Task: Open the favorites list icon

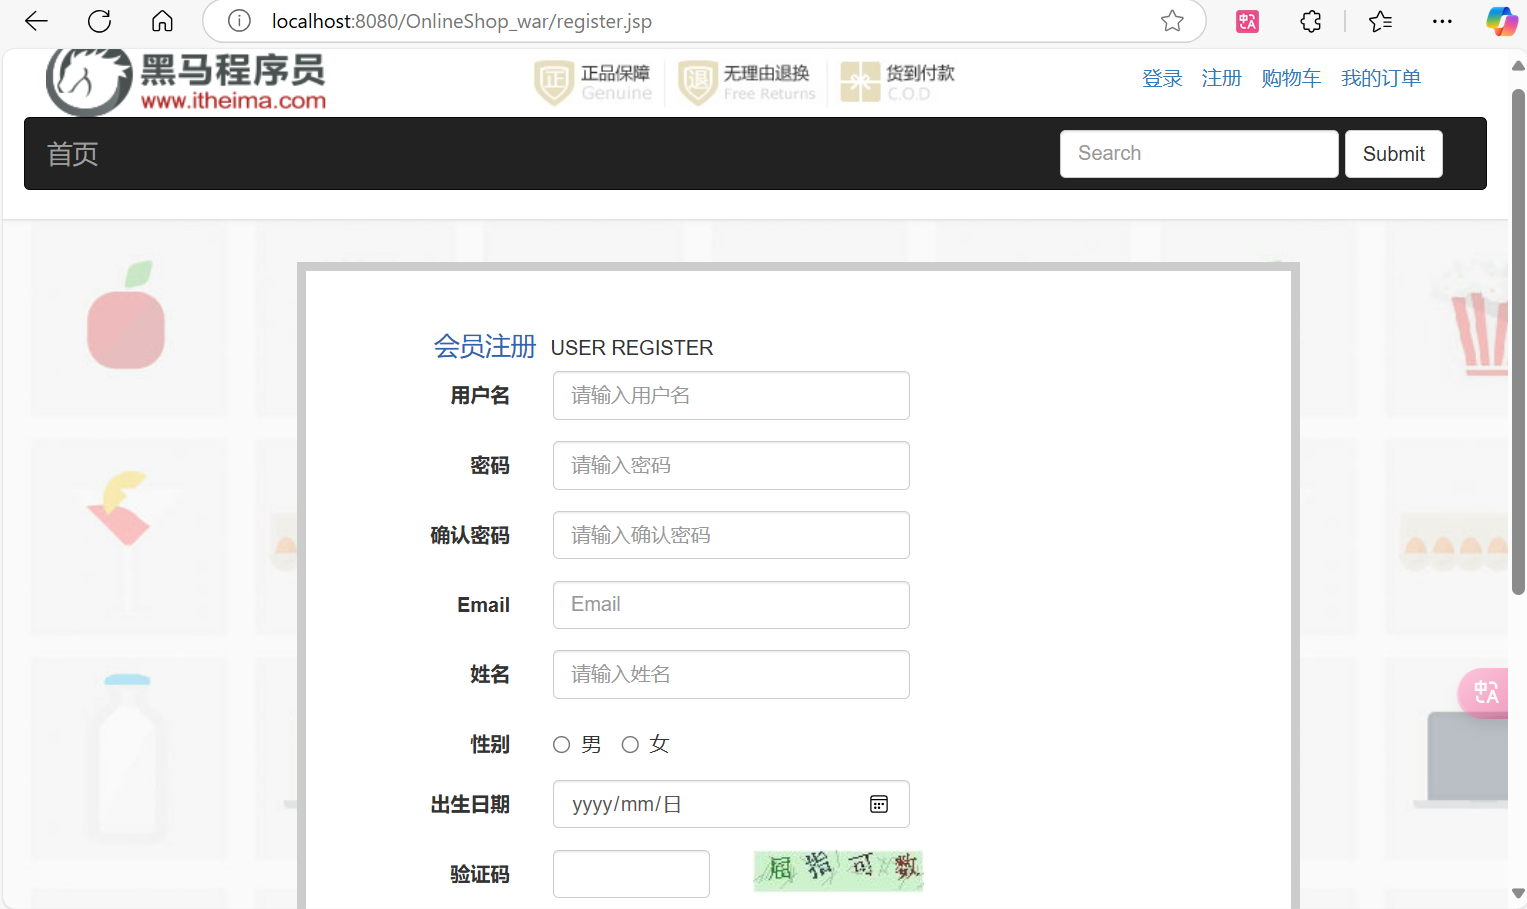Action: 1380,21
